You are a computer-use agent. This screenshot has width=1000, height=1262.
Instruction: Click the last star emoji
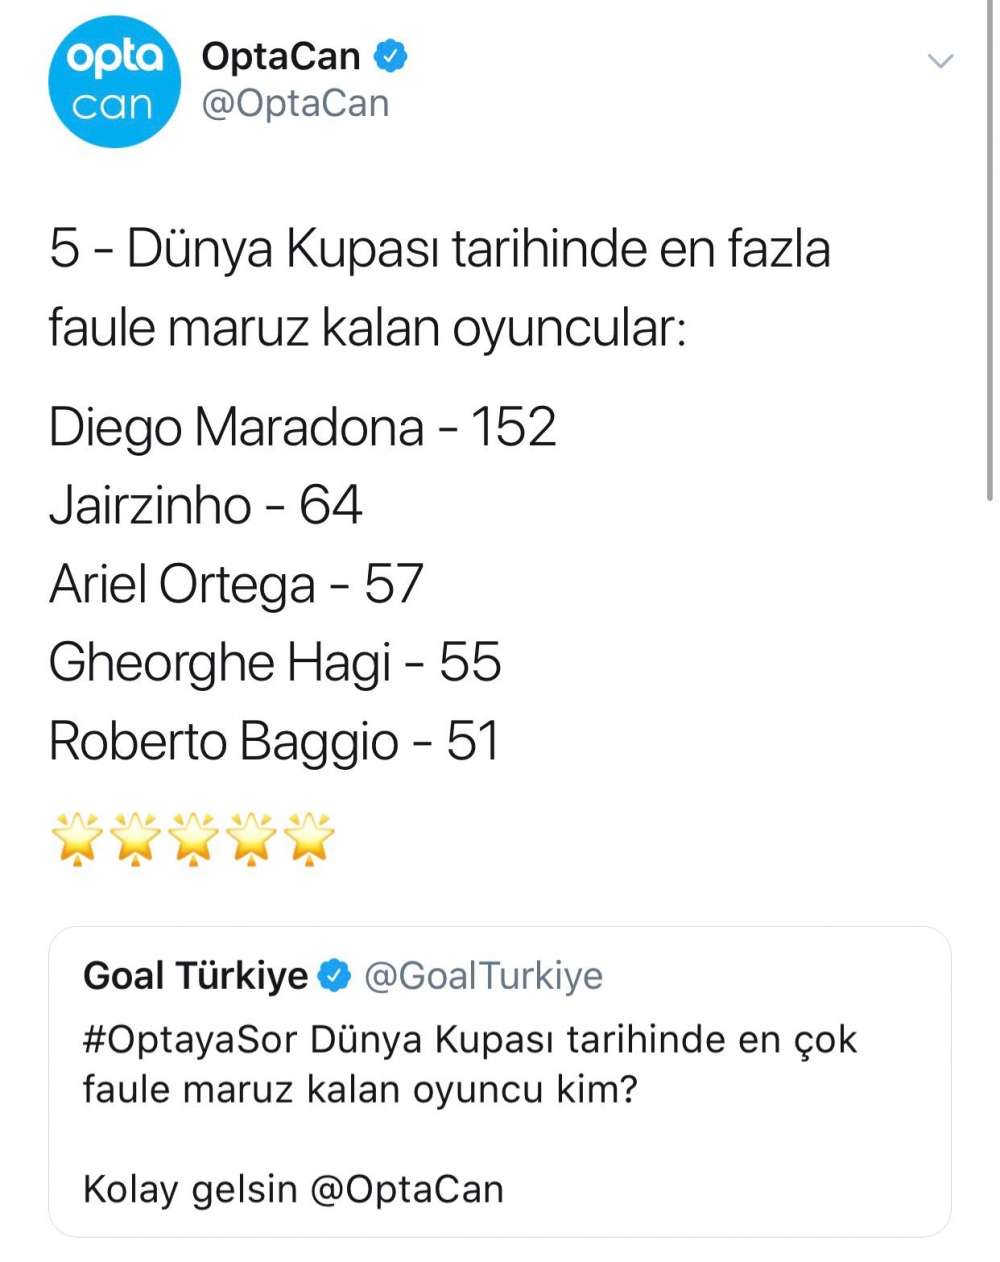coord(310,838)
